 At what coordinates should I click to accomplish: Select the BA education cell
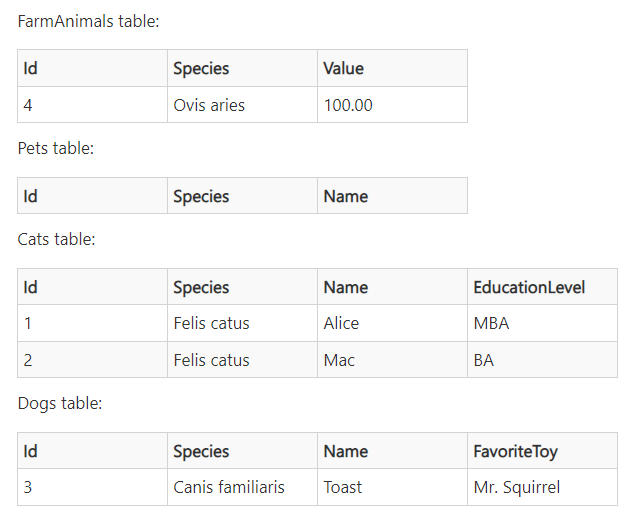point(542,360)
